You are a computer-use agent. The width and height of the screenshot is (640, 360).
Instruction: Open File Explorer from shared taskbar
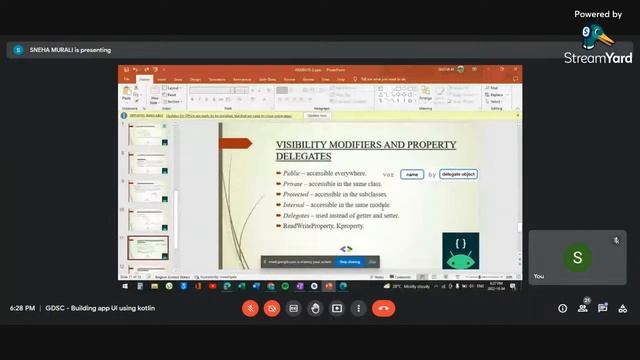point(154,286)
